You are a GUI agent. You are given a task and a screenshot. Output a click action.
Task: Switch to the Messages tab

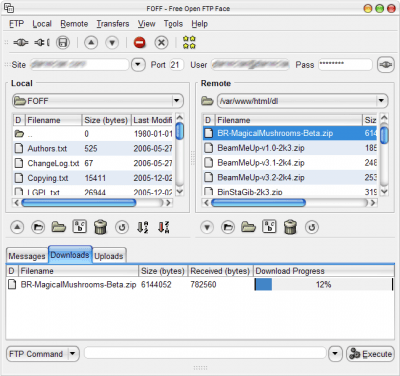[x=27, y=256]
